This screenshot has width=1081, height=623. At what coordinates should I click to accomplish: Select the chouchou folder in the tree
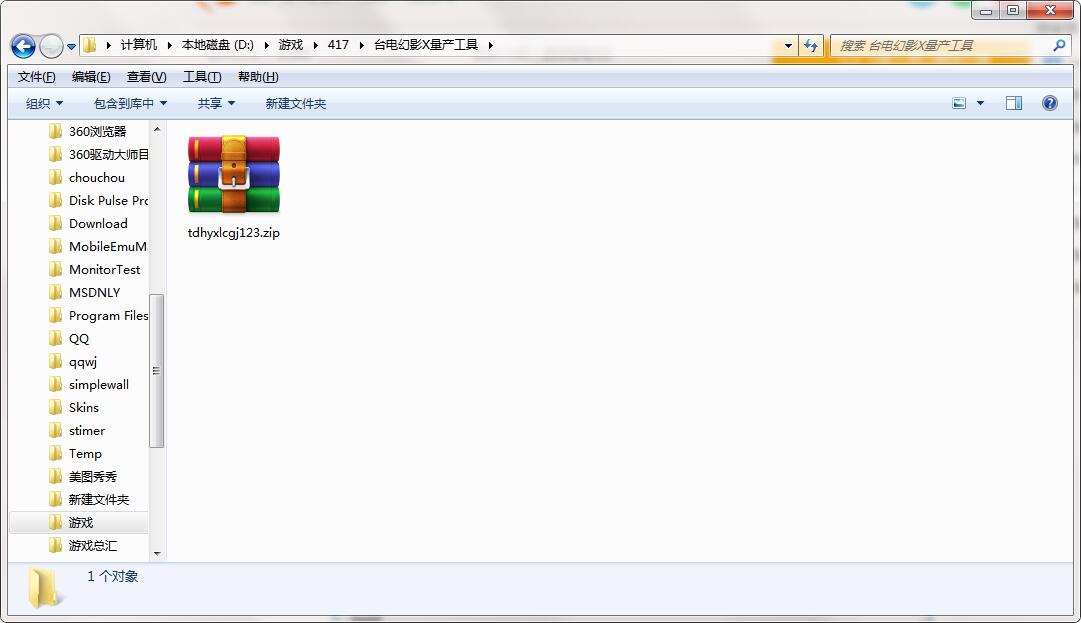pyautogui.click(x=98, y=177)
